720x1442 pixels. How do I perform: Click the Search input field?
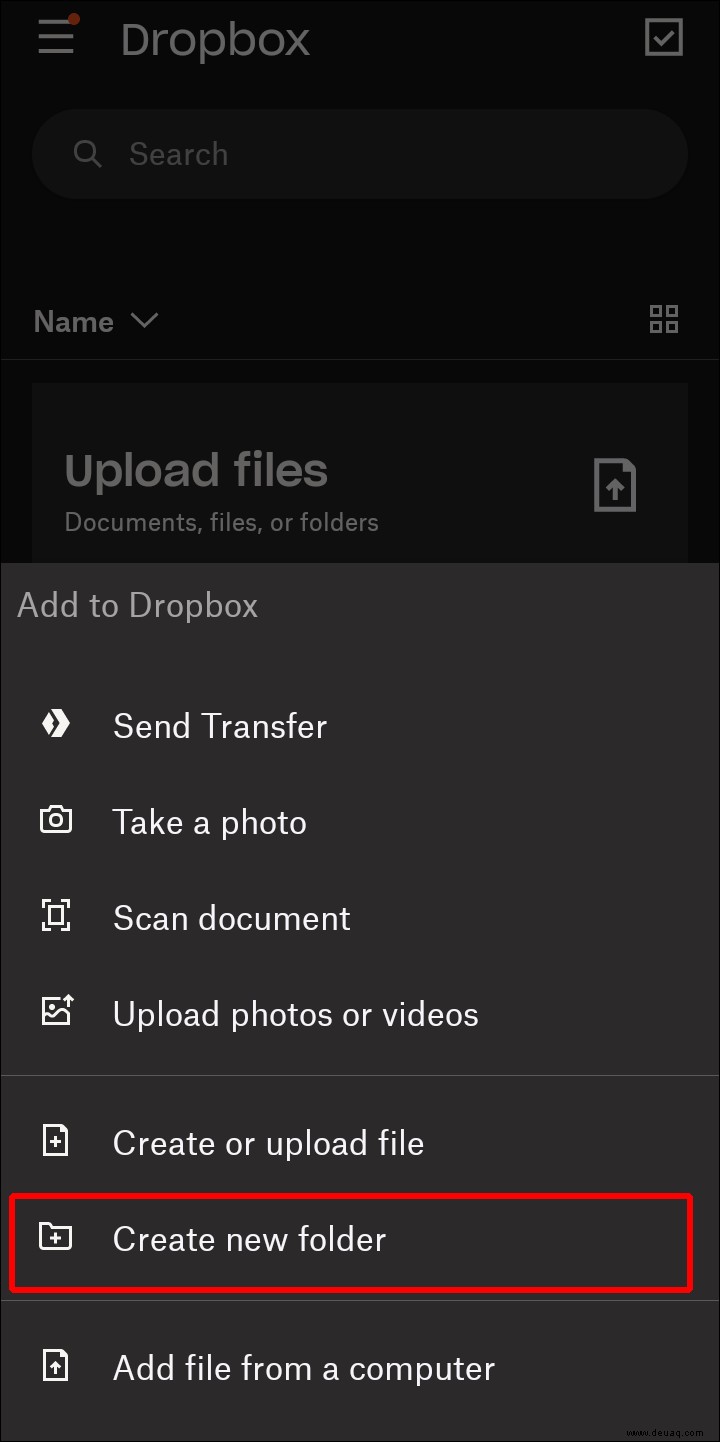(x=360, y=154)
